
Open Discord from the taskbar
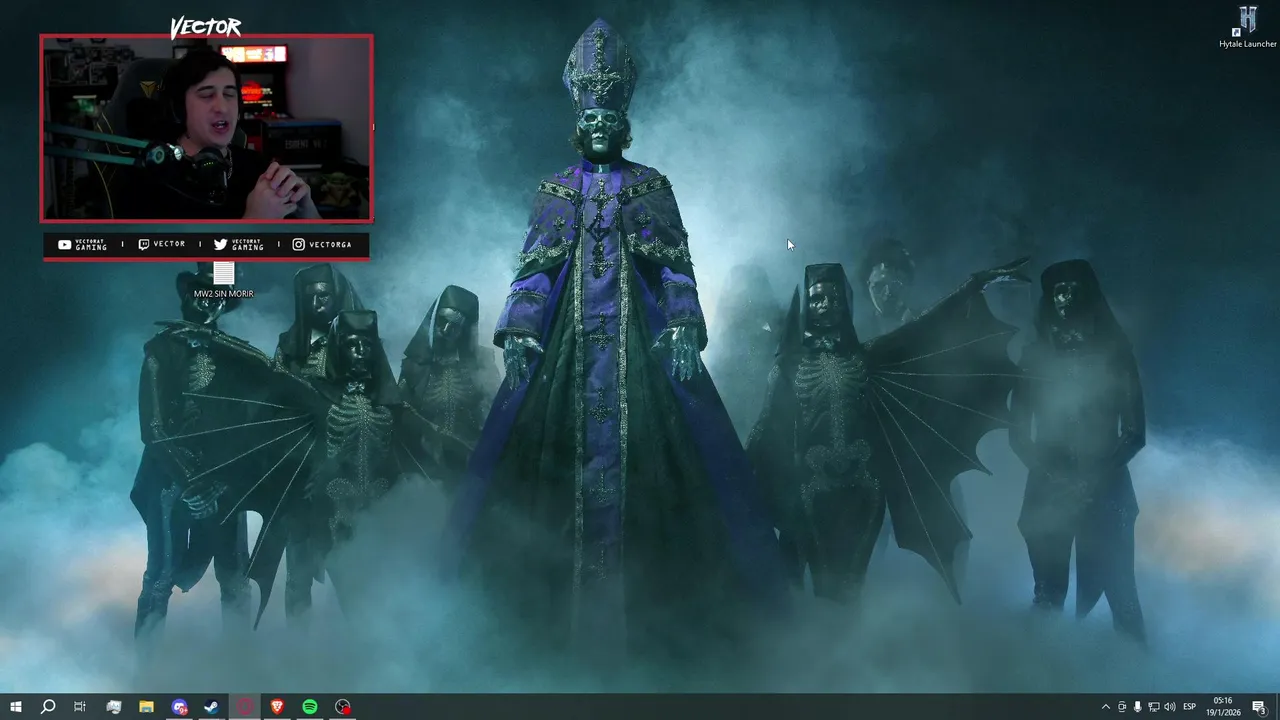point(179,707)
